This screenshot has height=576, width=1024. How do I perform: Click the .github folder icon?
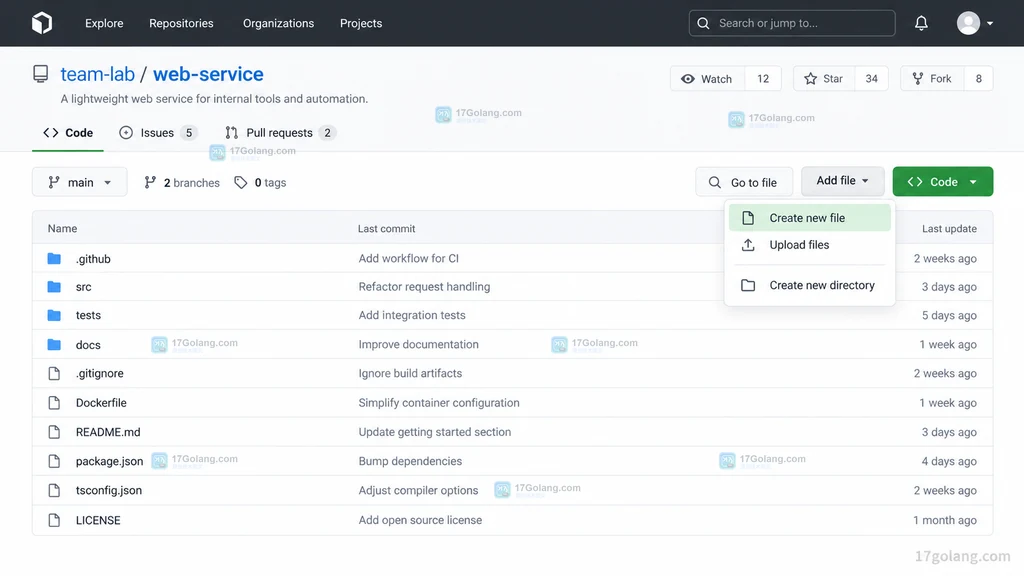click(54, 259)
